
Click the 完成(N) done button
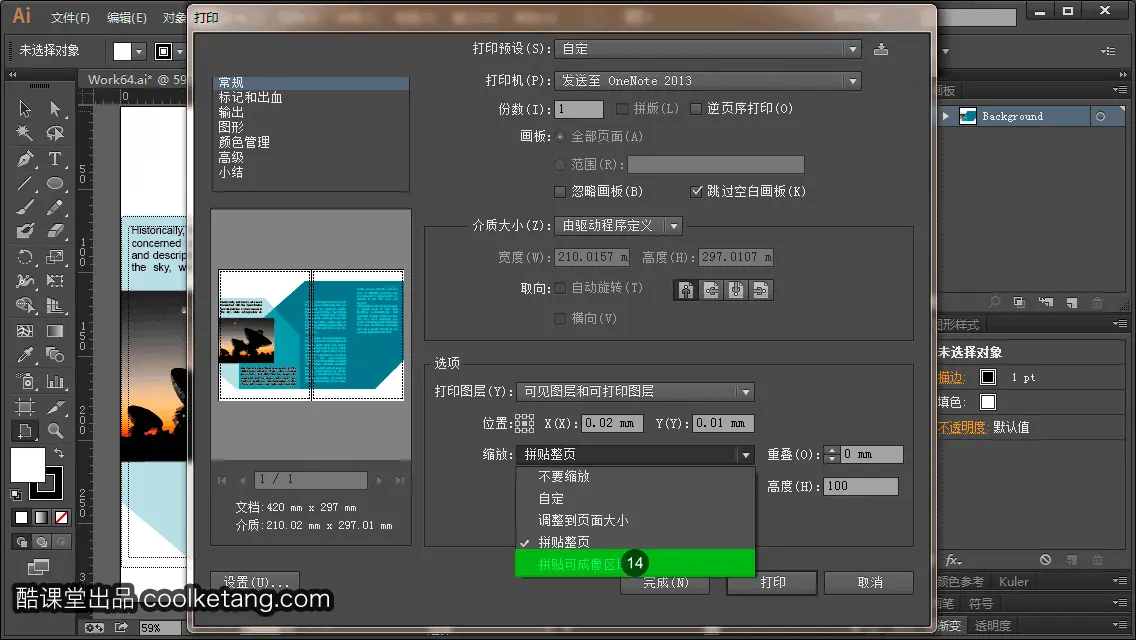(665, 584)
